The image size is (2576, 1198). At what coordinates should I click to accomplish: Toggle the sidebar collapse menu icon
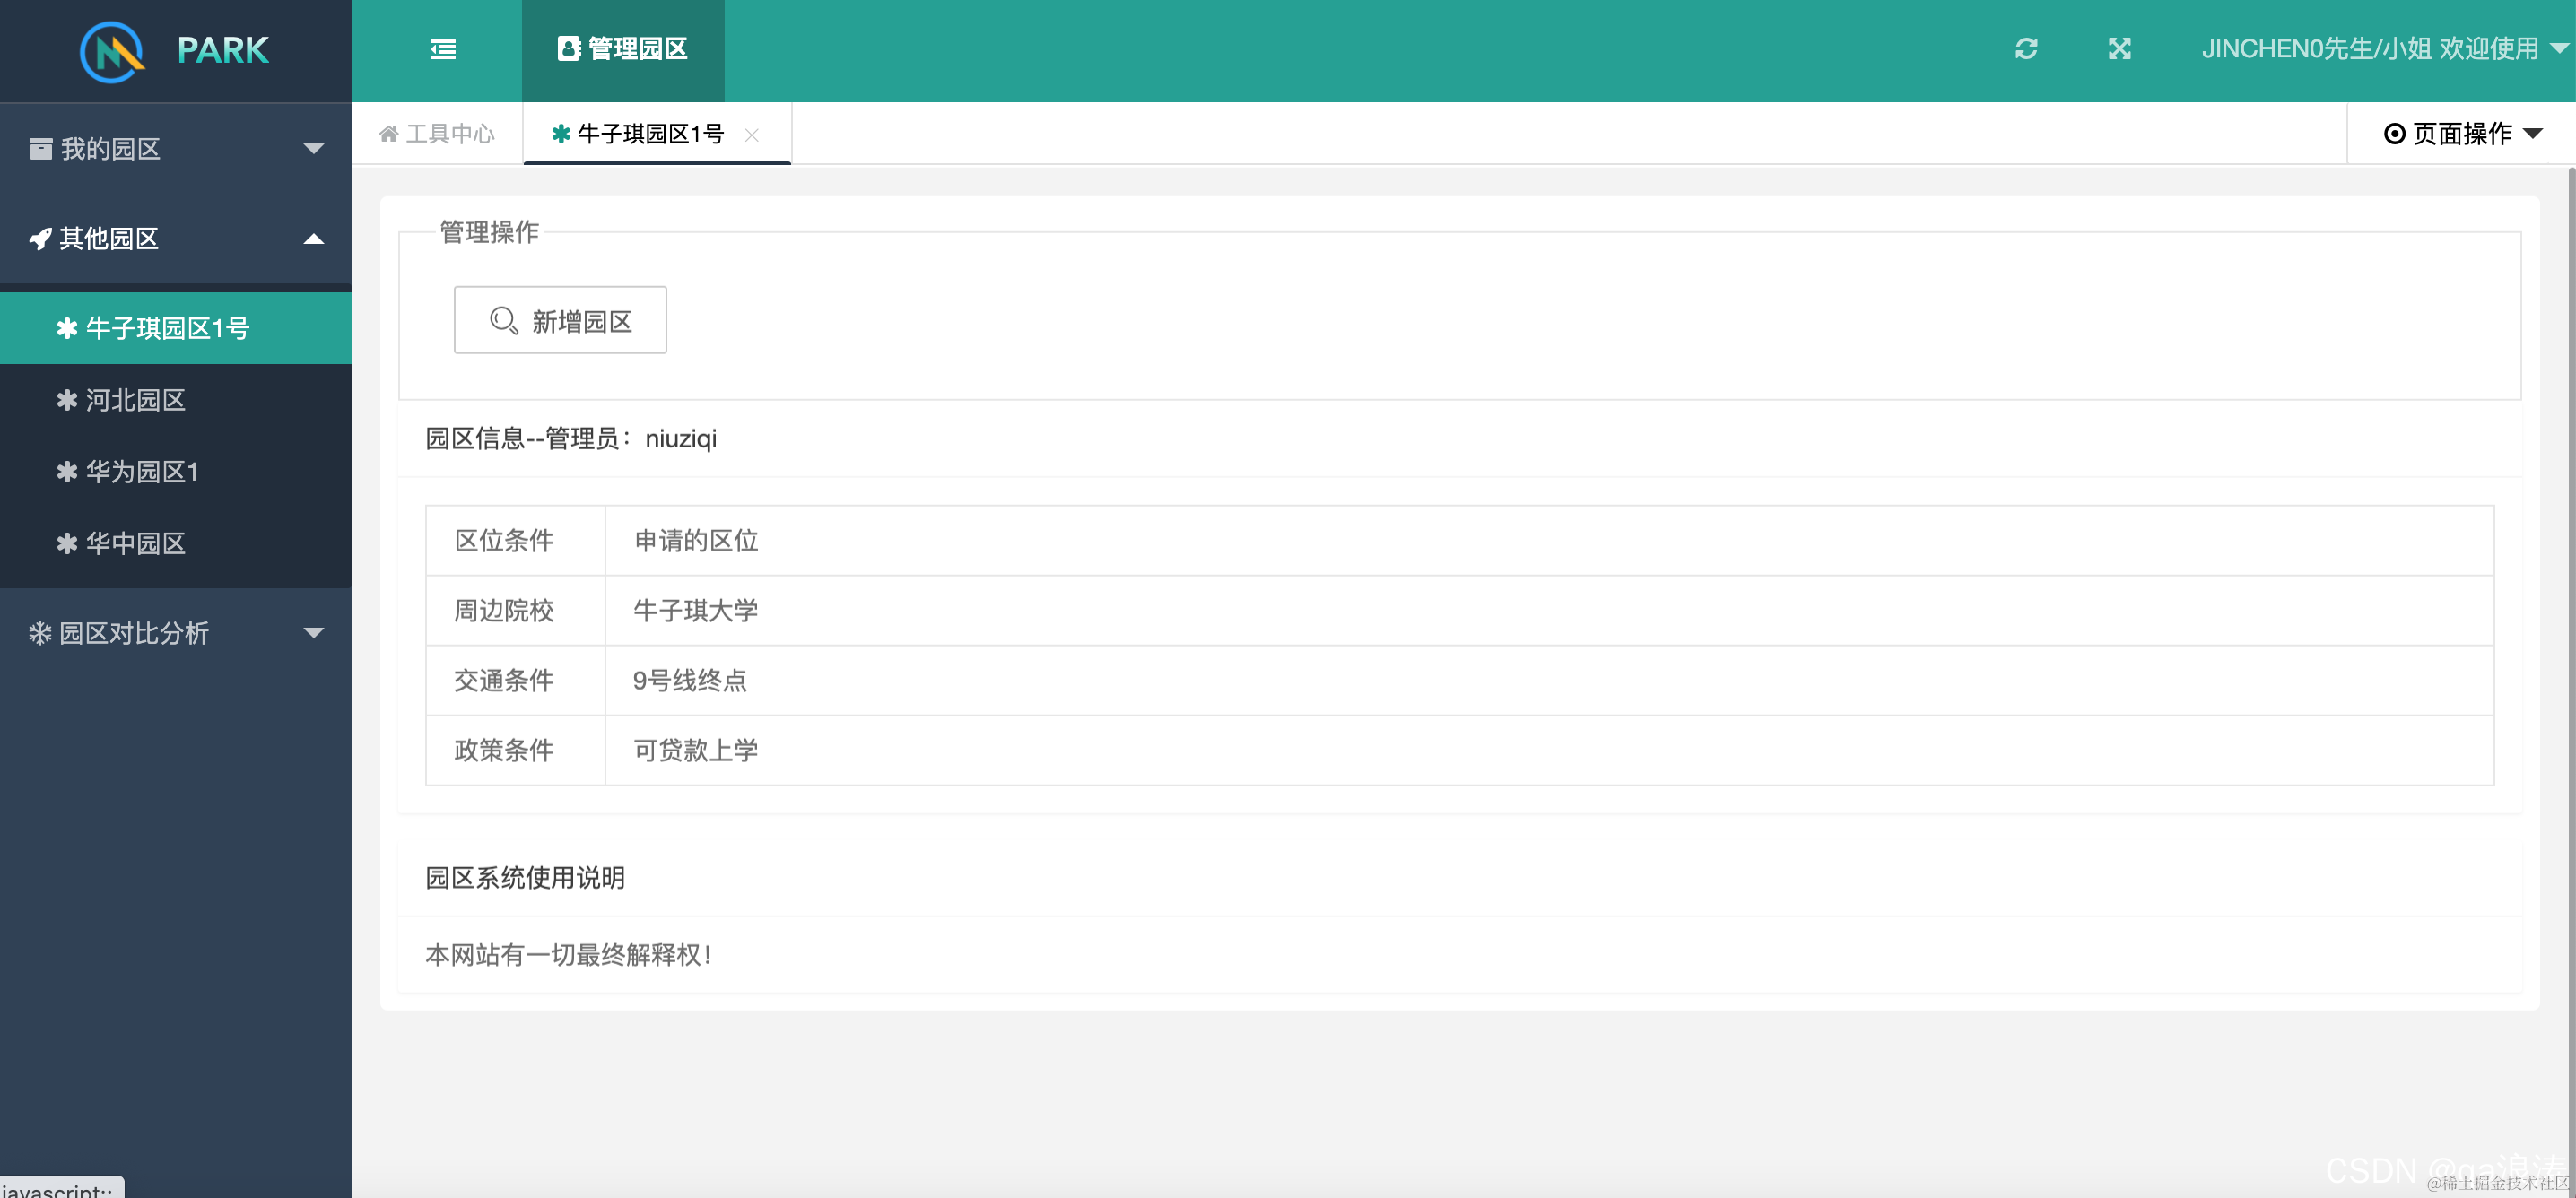443,49
